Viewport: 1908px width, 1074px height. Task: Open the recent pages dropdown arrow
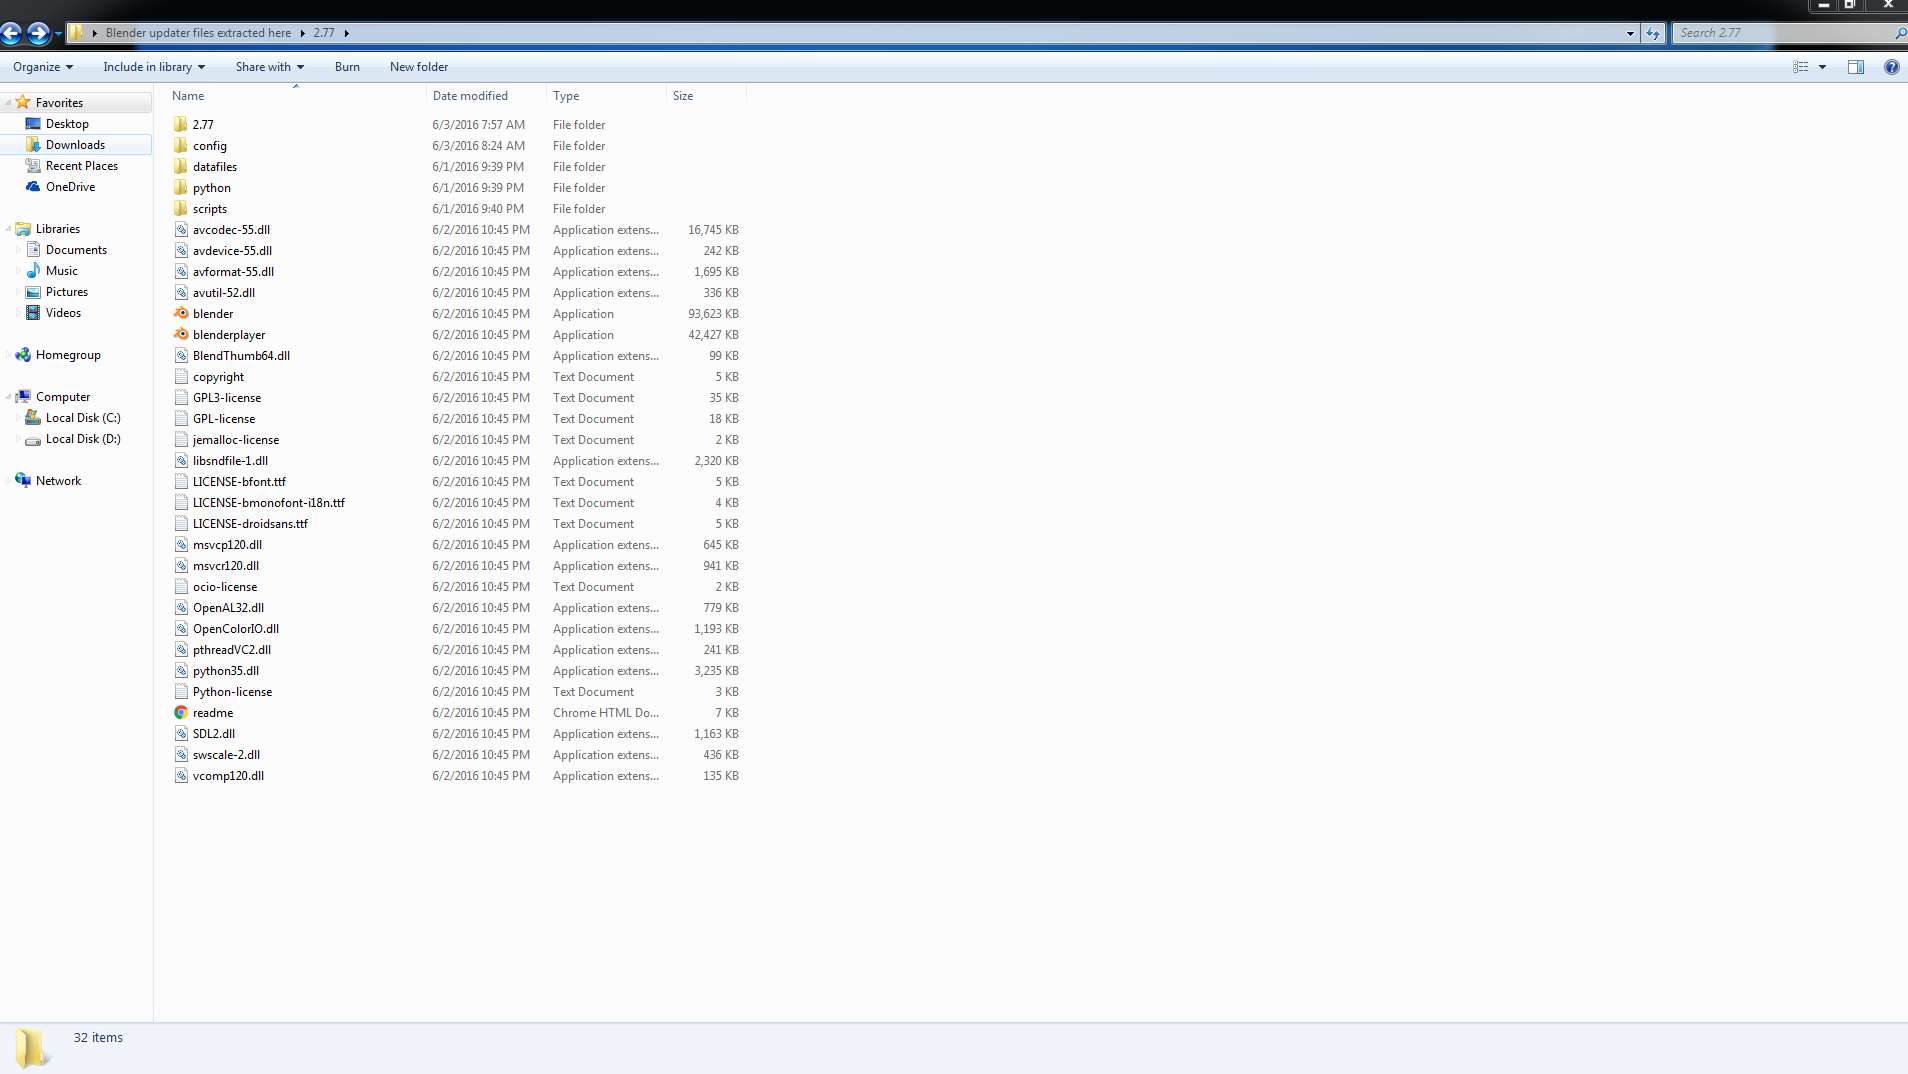click(x=58, y=33)
